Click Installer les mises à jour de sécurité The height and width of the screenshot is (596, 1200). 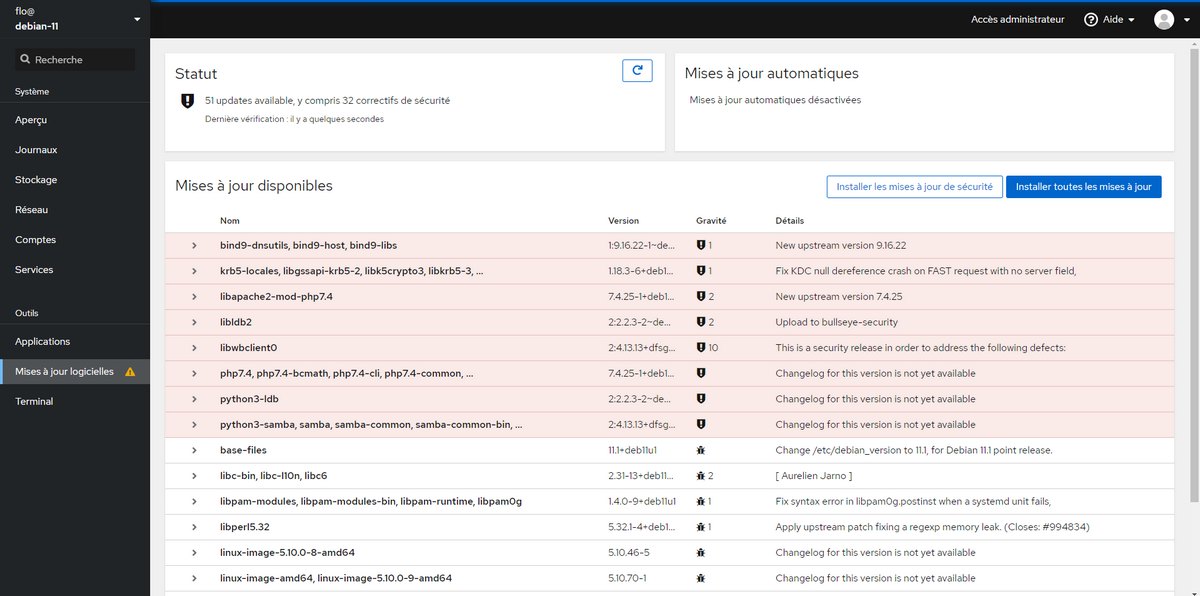pyautogui.click(x=914, y=187)
